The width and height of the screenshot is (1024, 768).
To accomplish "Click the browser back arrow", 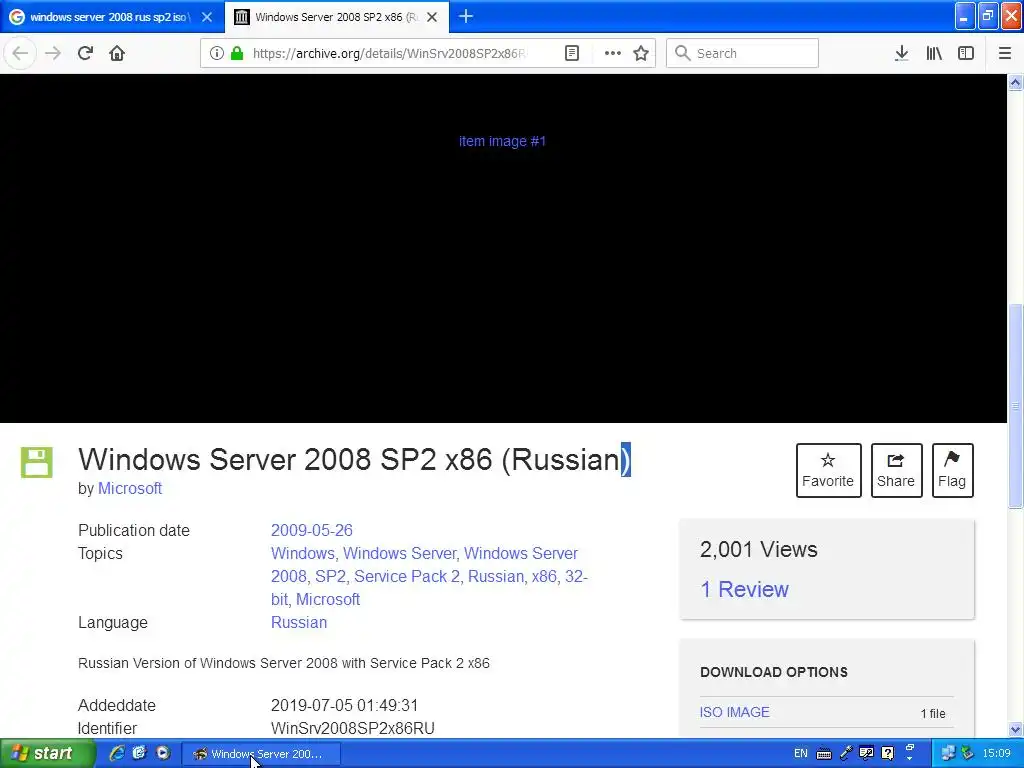I will (x=20, y=53).
